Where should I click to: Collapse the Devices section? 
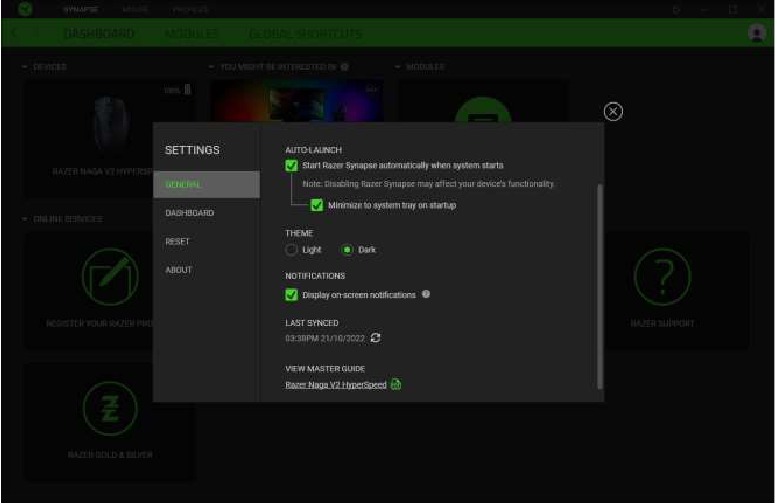tap(24, 67)
